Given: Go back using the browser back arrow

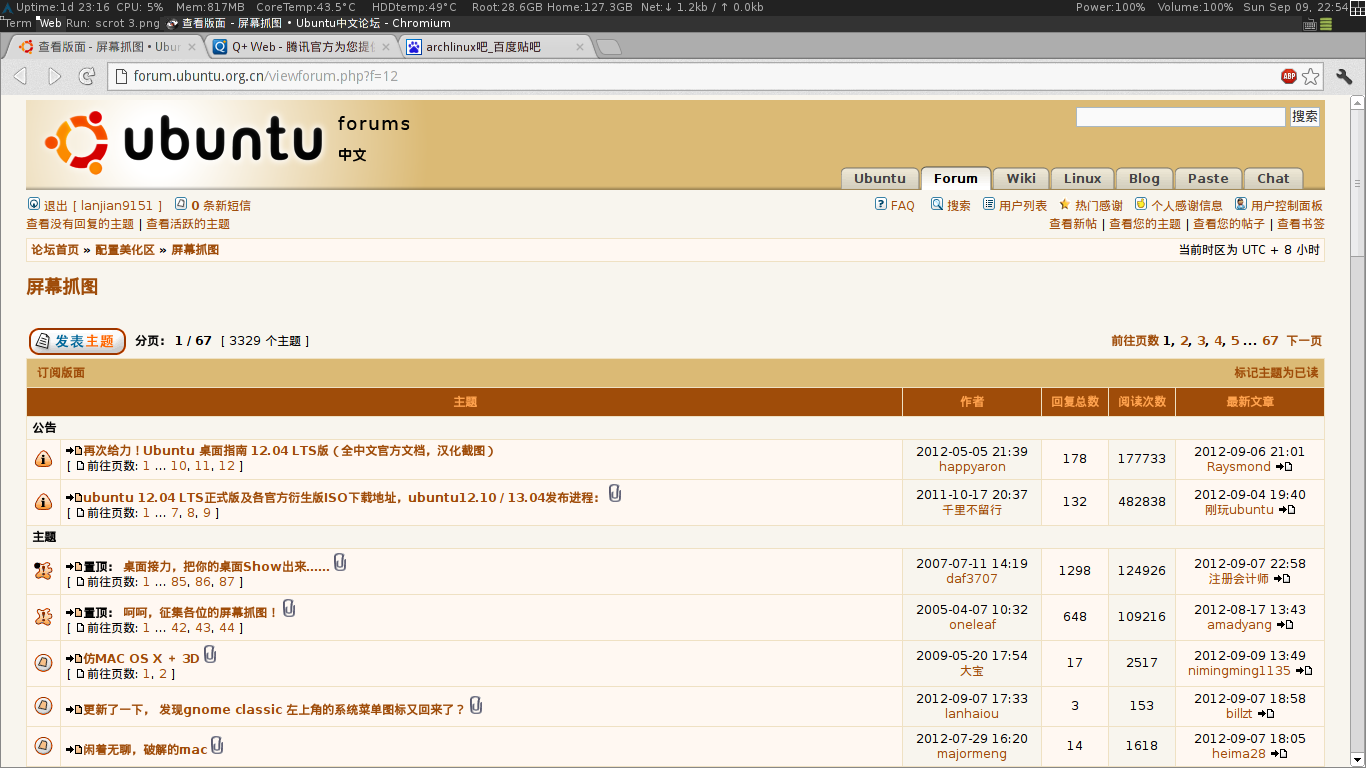Looking at the screenshot, I should tap(21, 76).
